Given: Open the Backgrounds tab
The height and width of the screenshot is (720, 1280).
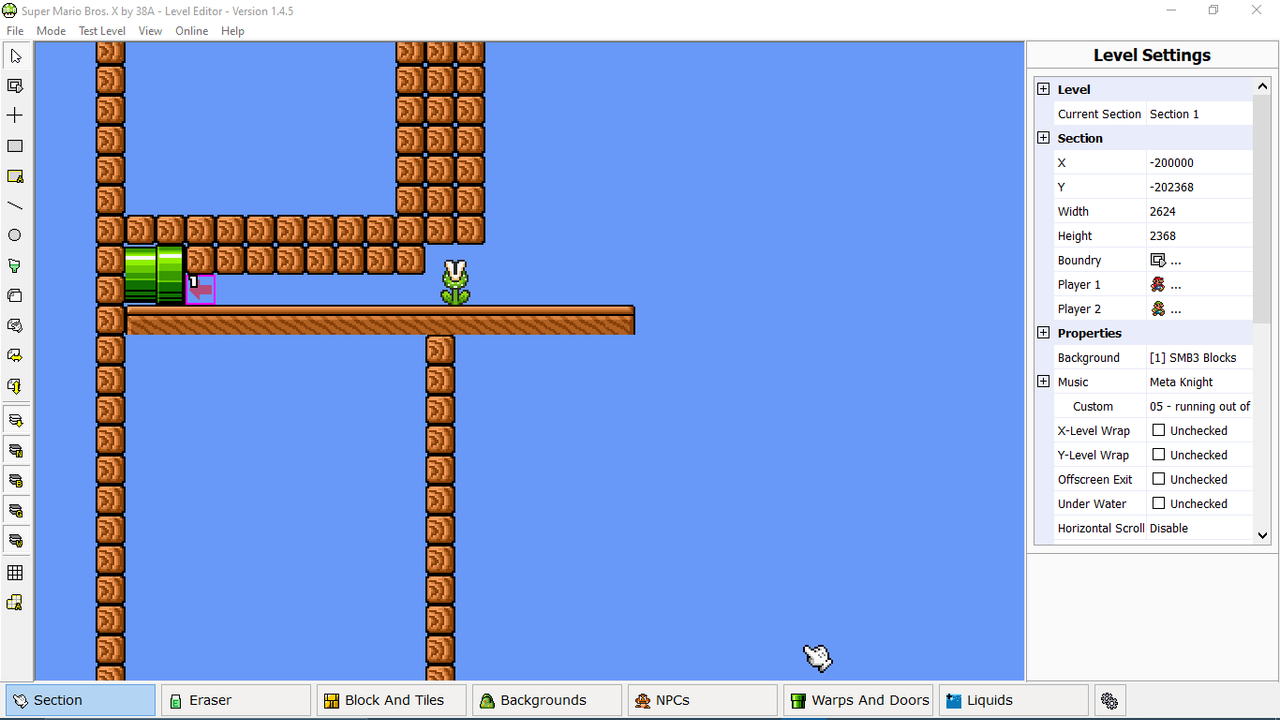Looking at the screenshot, I should pos(548,700).
